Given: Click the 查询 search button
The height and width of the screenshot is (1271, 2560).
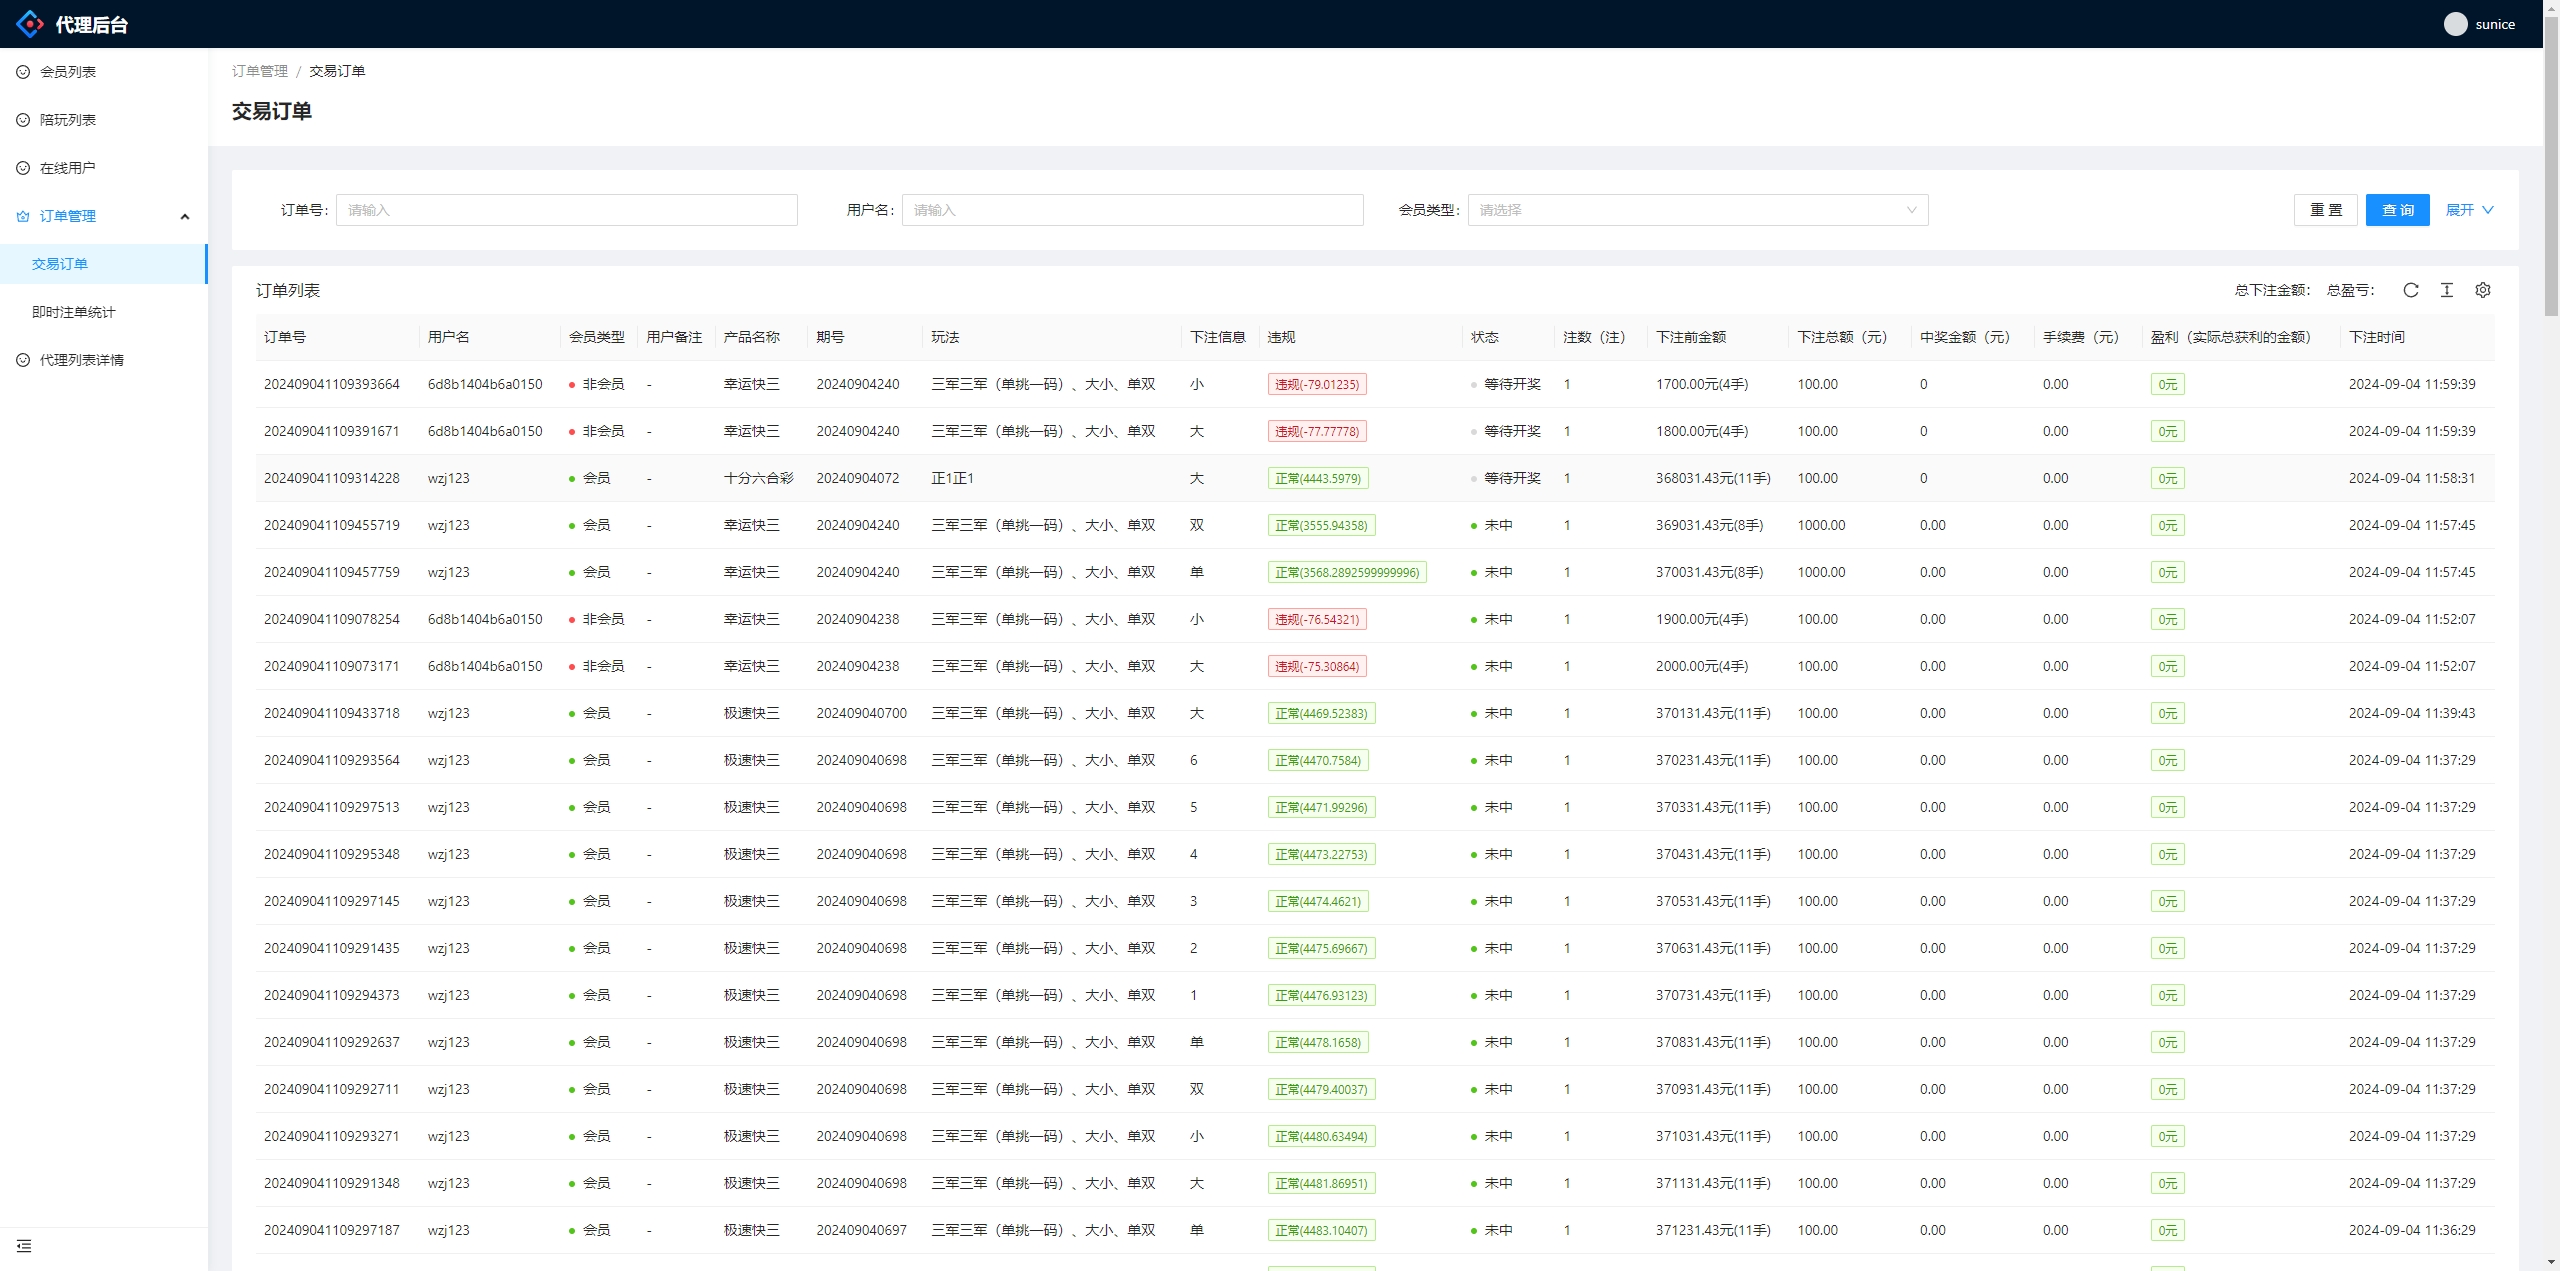Looking at the screenshot, I should coord(2397,210).
